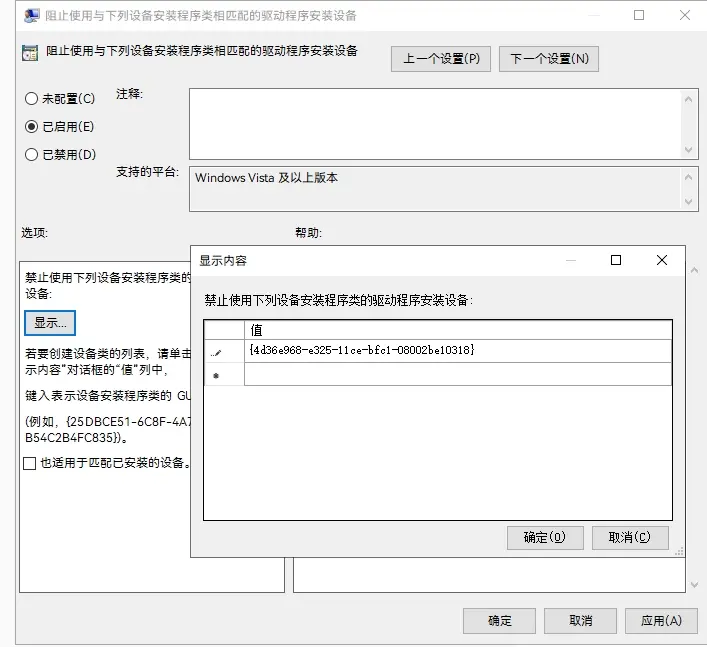Click the asterisk new-row icon

(216, 375)
